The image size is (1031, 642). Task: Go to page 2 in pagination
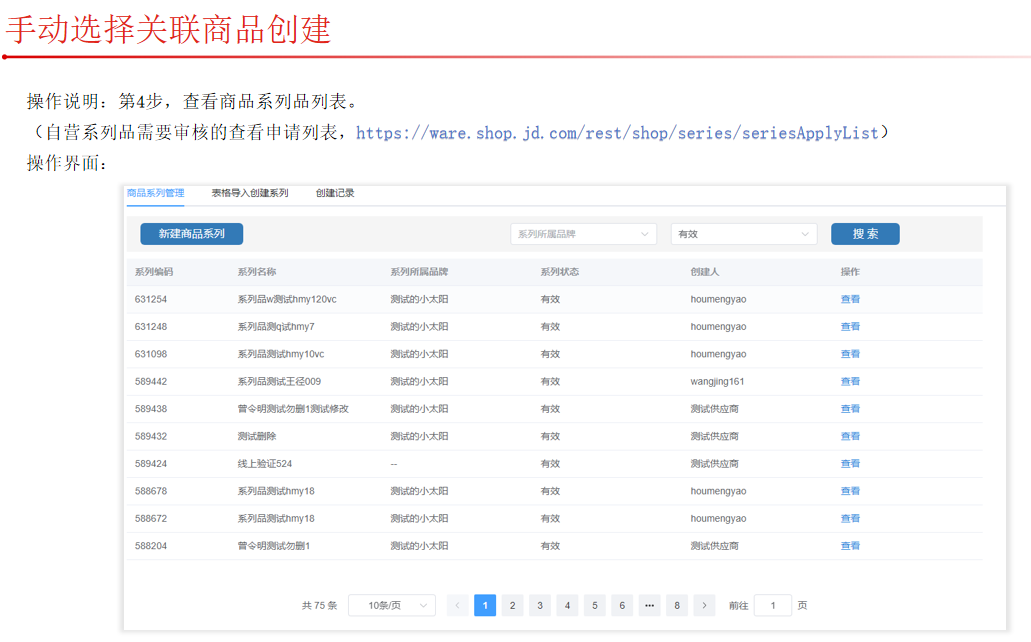tap(512, 605)
